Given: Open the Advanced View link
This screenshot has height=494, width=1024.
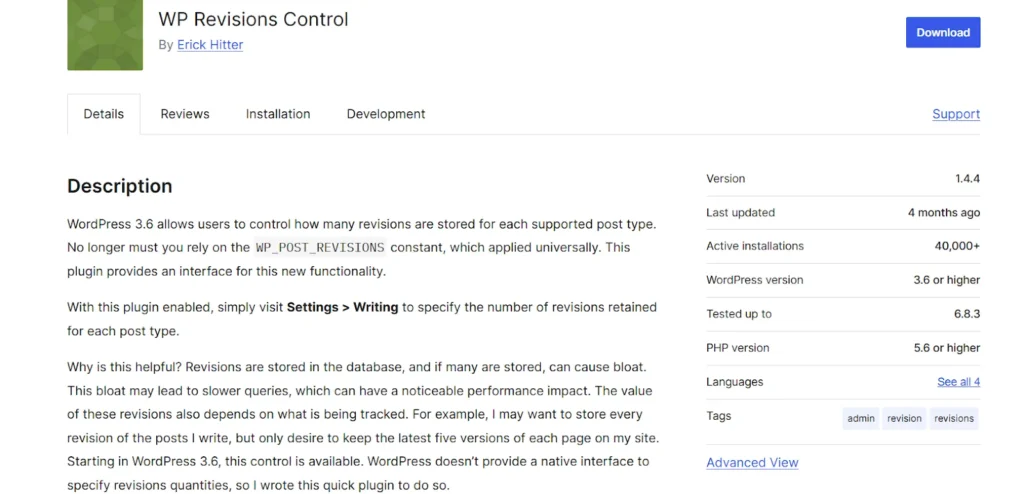Looking at the screenshot, I should tap(752, 463).
